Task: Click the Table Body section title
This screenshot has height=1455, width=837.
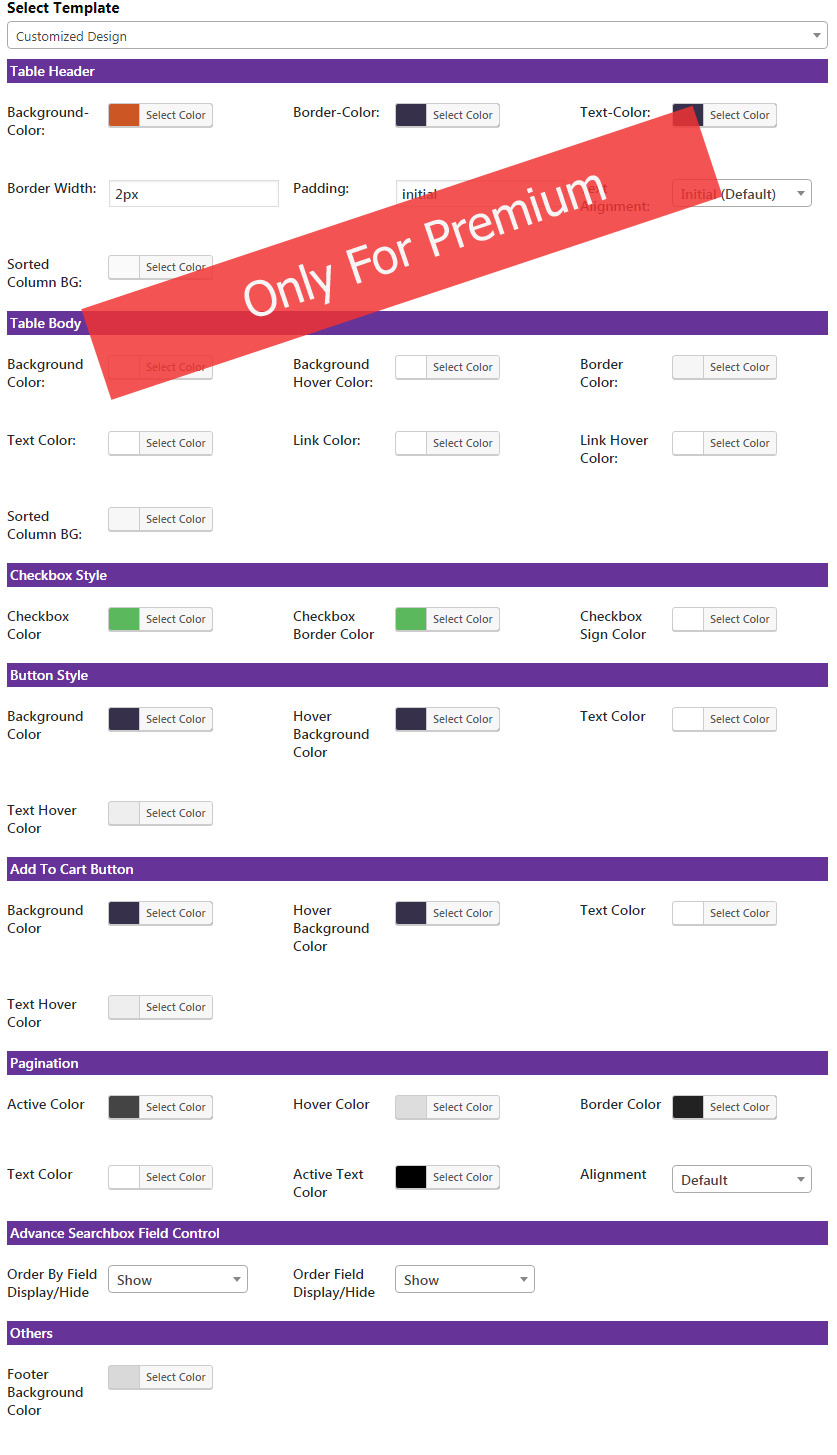Action: click(x=46, y=323)
